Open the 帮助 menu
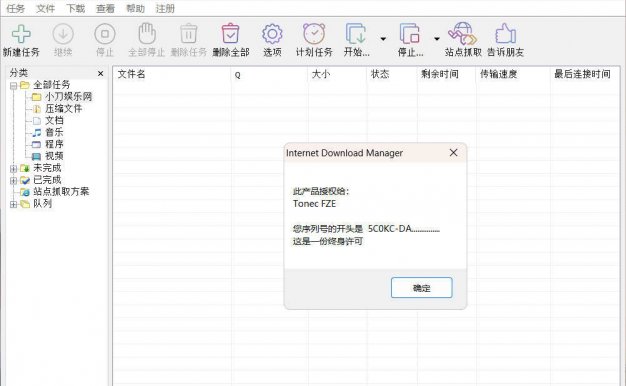This screenshot has width=626, height=386. coord(135,8)
